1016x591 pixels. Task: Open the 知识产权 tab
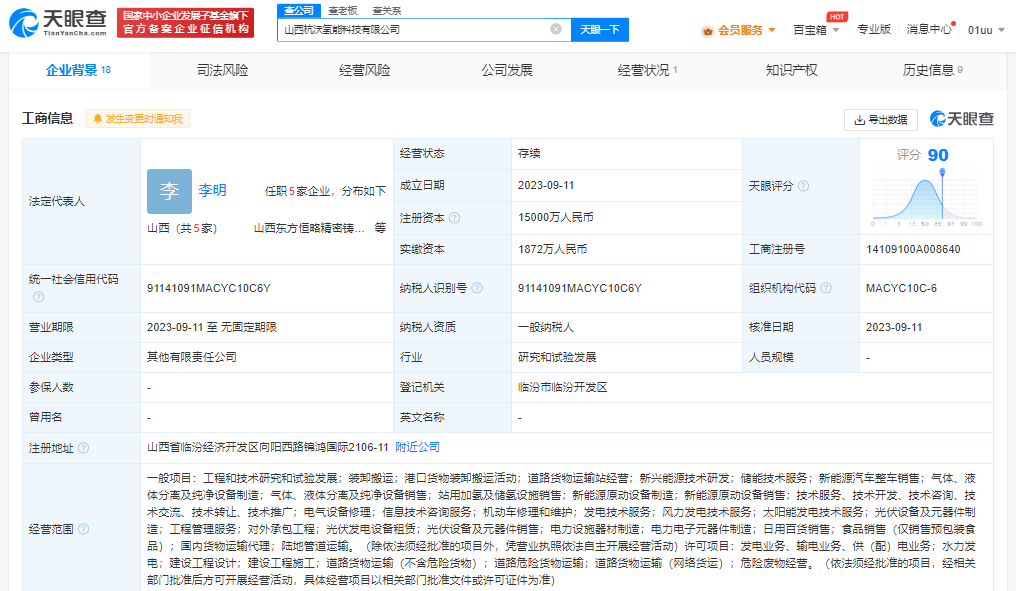(x=791, y=70)
